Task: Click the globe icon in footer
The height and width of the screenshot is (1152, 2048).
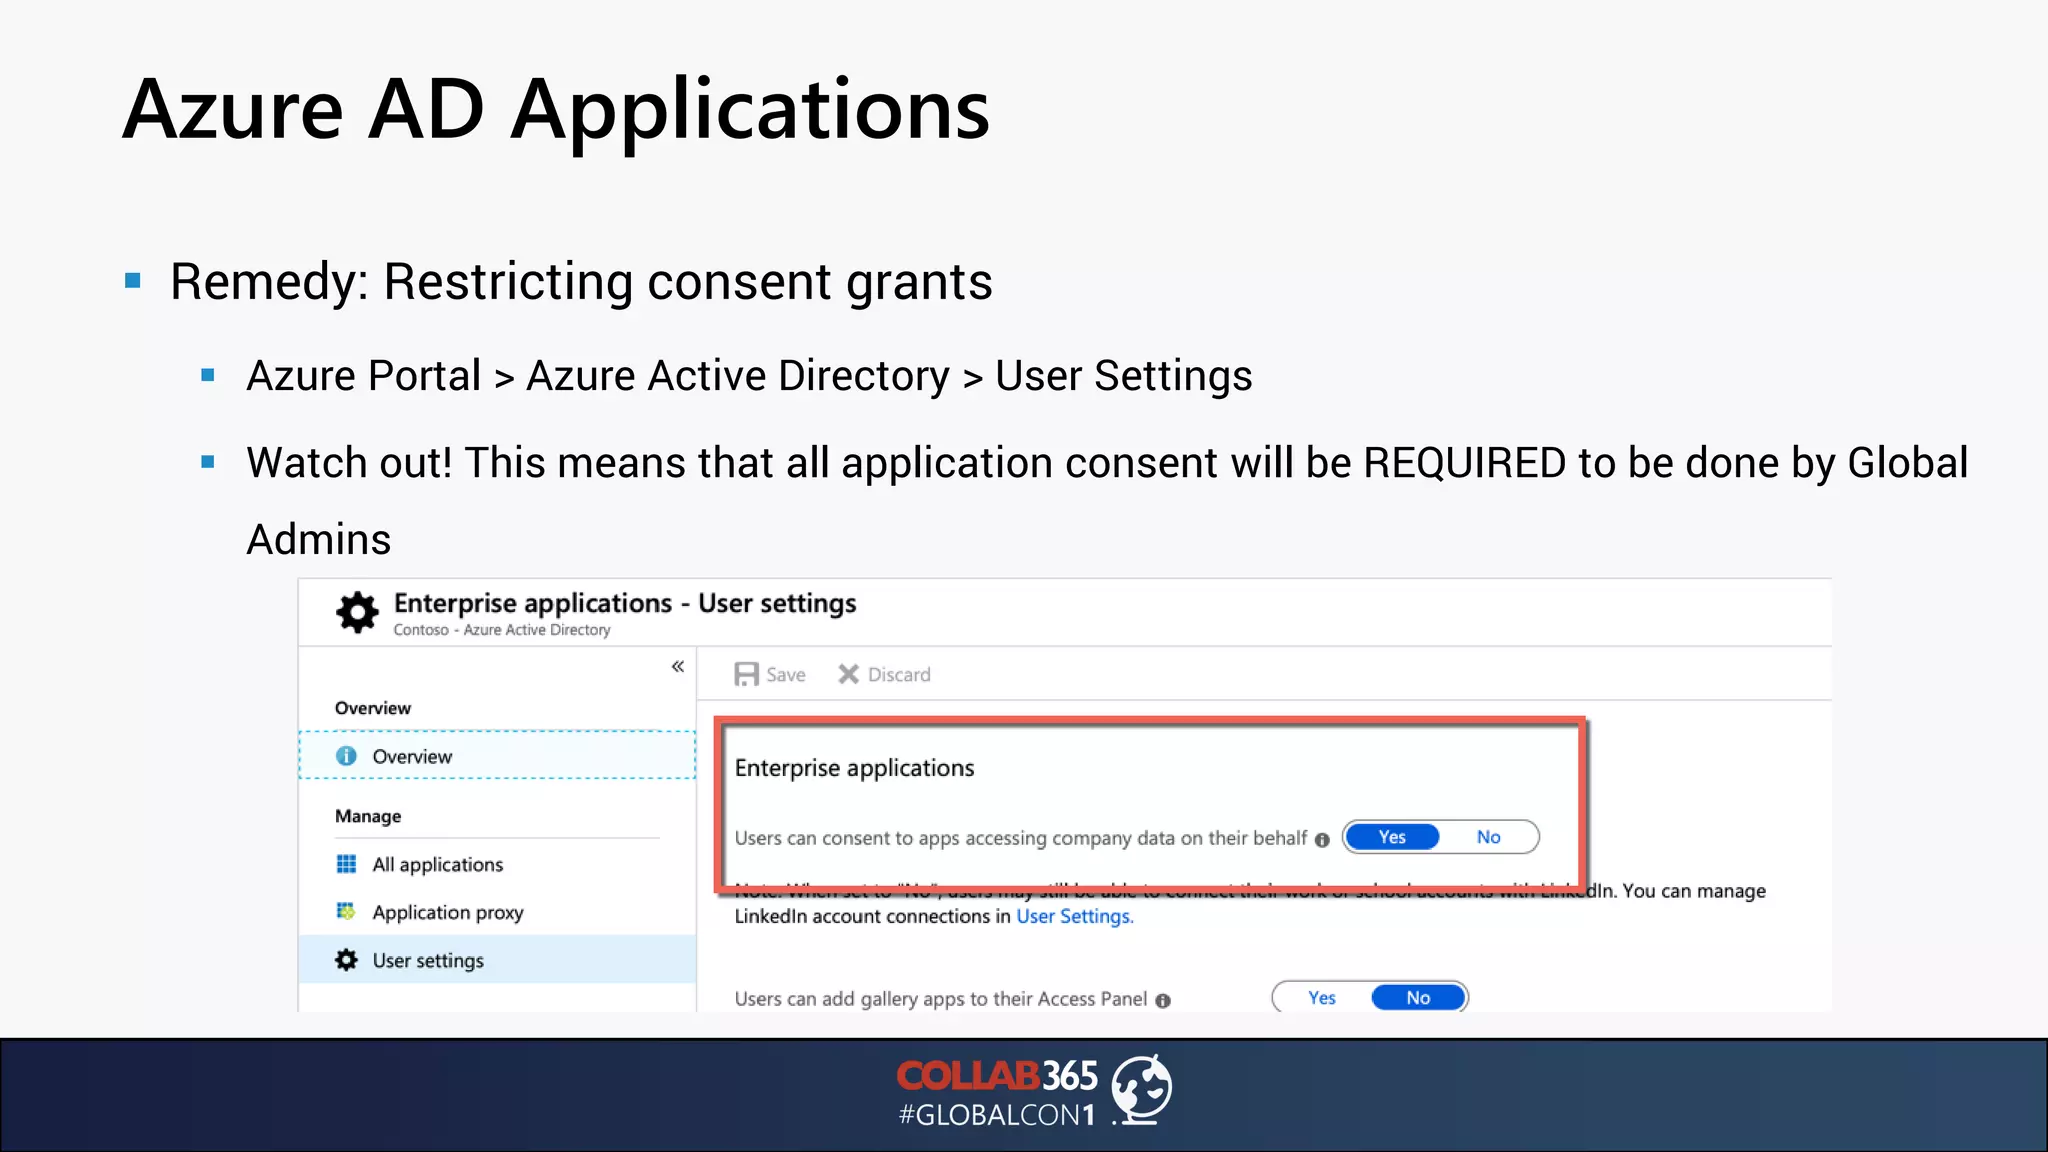Action: [x=1142, y=1090]
